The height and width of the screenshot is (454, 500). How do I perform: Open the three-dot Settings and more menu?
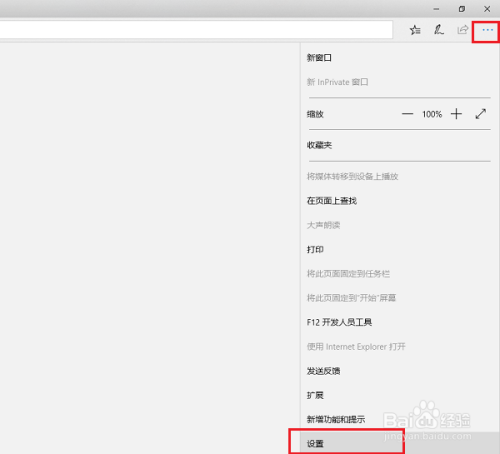click(487, 30)
